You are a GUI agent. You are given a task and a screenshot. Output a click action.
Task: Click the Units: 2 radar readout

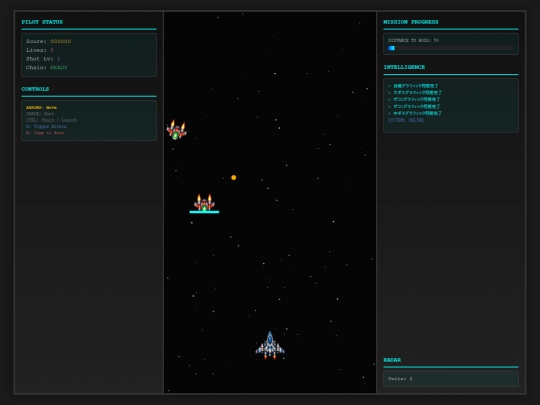400,378
